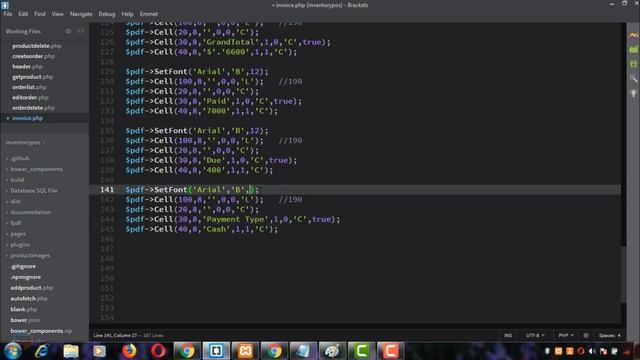Click the volume speaker tray icon

[592, 351]
